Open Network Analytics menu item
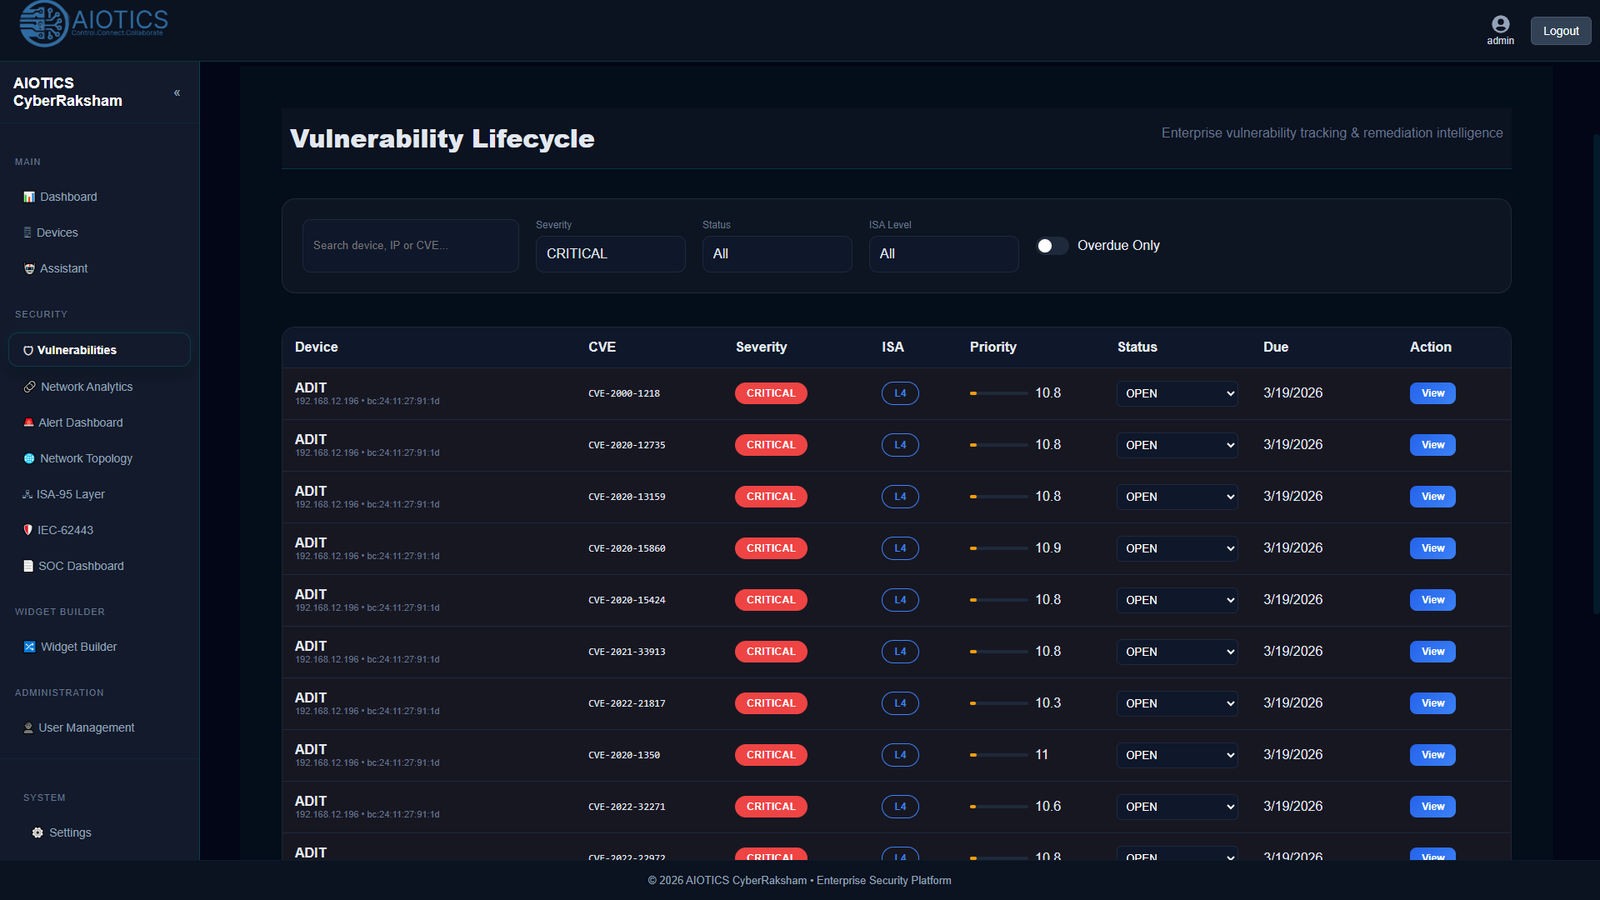This screenshot has height=900, width=1600. tap(99, 387)
